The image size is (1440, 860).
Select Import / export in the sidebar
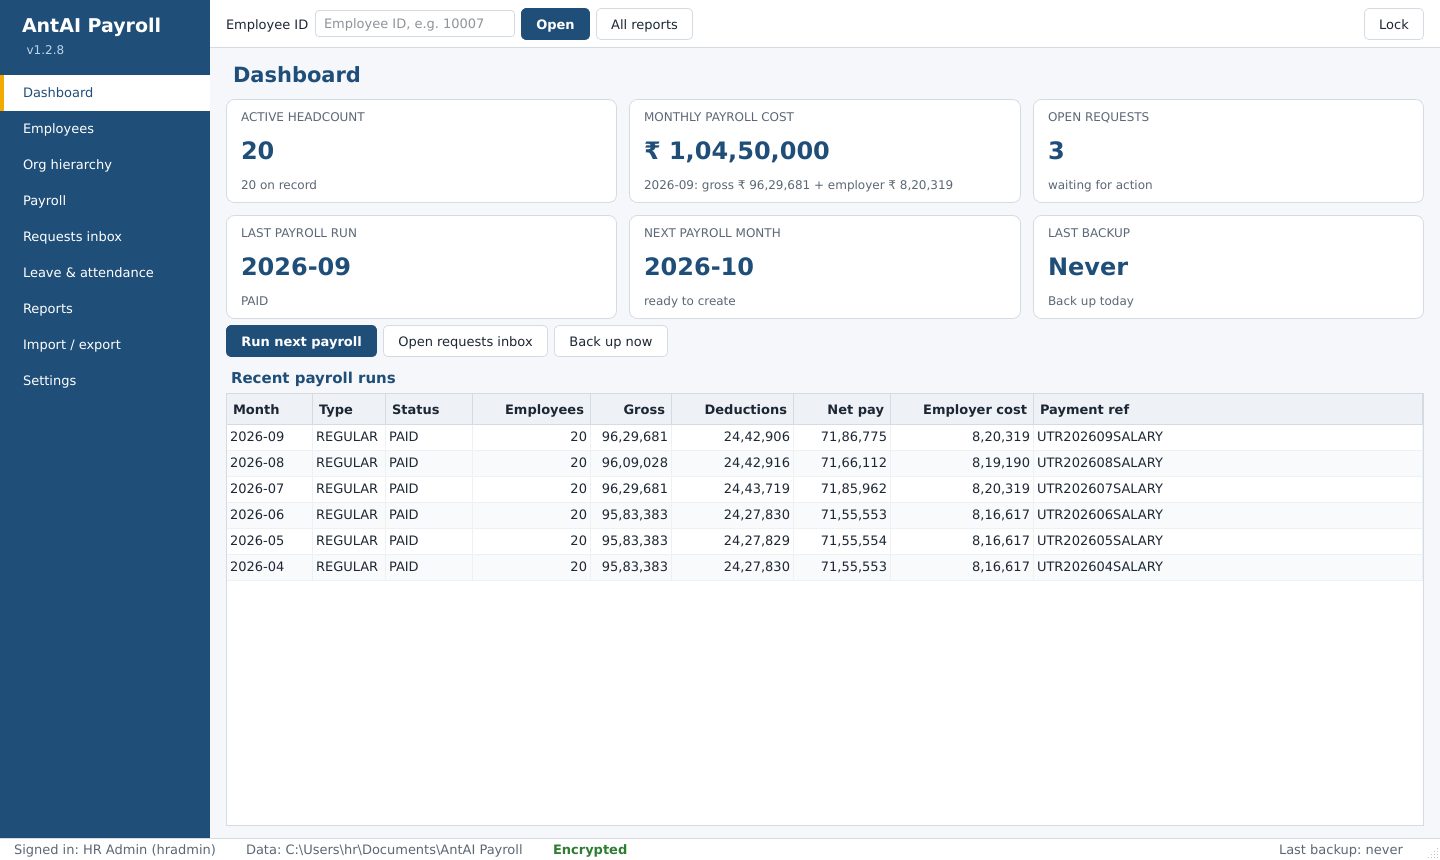[x=105, y=345]
